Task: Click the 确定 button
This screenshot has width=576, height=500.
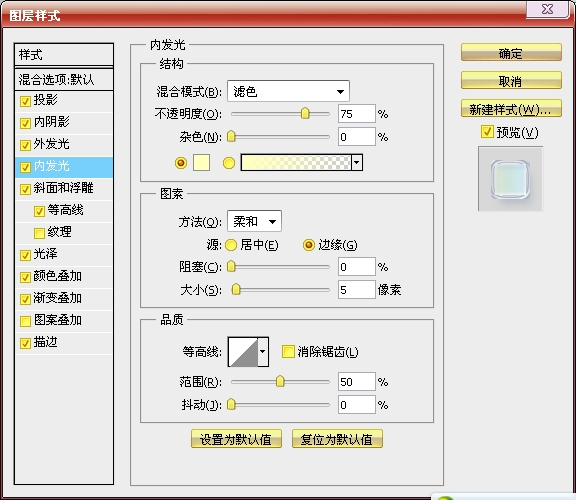Action: [x=511, y=53]
